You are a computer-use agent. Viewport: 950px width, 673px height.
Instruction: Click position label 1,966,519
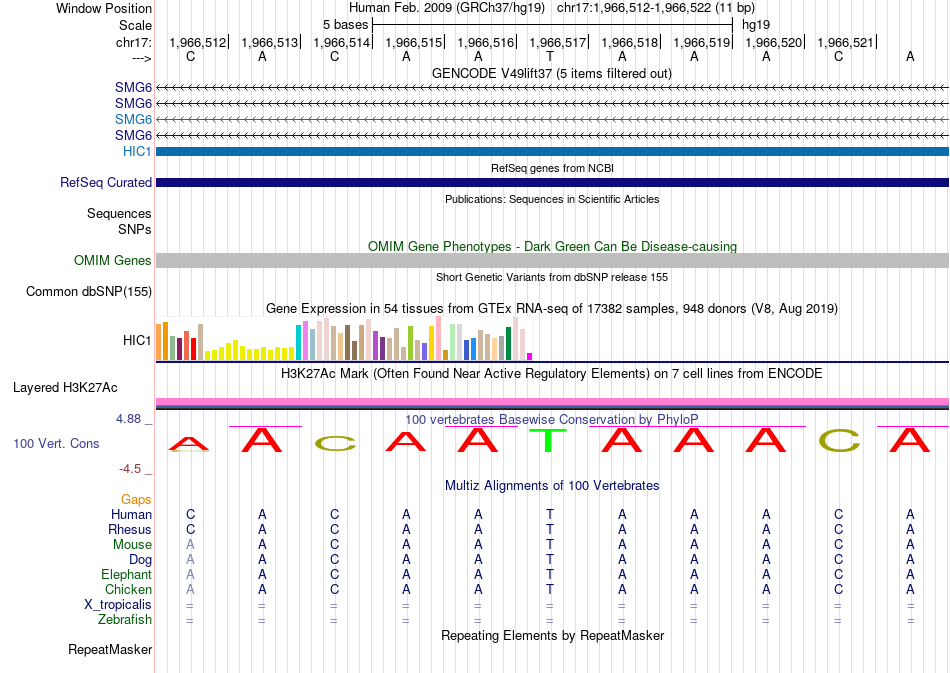pyautogui.click(x=702, y=42)
